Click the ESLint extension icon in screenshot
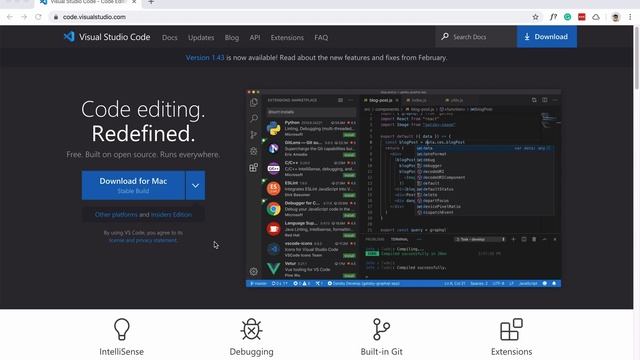Image resolution: width=640 pixels, height=360 pixels. pyautogui.click(x=273, y=188)
